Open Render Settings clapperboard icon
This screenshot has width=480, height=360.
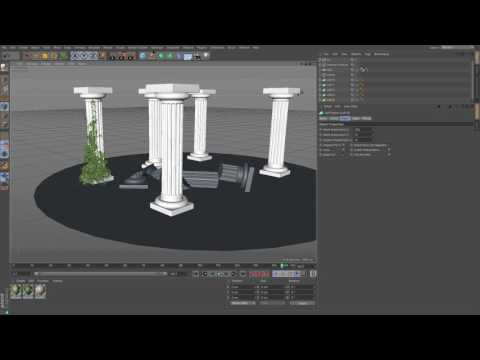131,56
